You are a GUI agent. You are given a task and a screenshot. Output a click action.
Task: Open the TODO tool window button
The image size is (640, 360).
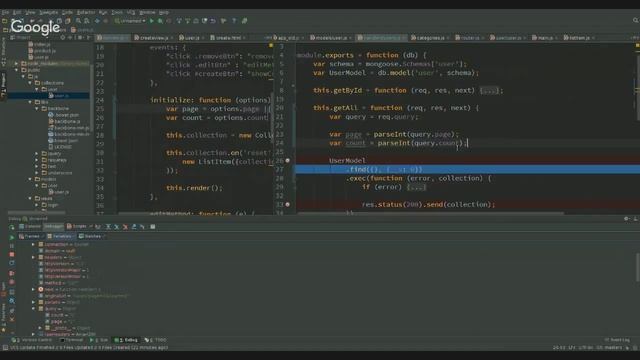156,340
